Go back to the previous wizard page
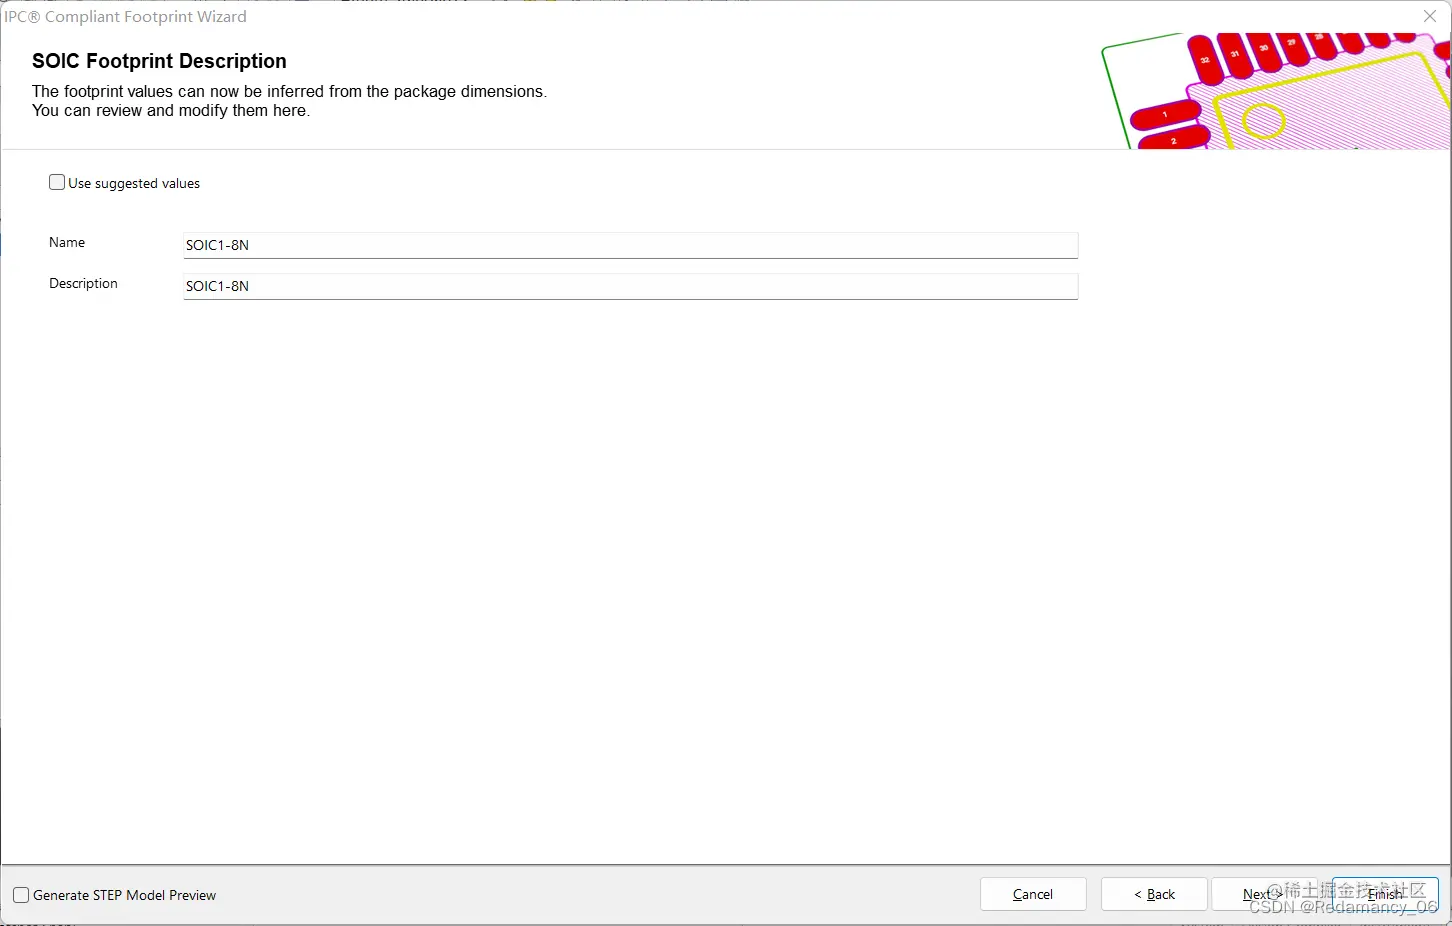The image size is (1452, 926). pos(1154,894)
